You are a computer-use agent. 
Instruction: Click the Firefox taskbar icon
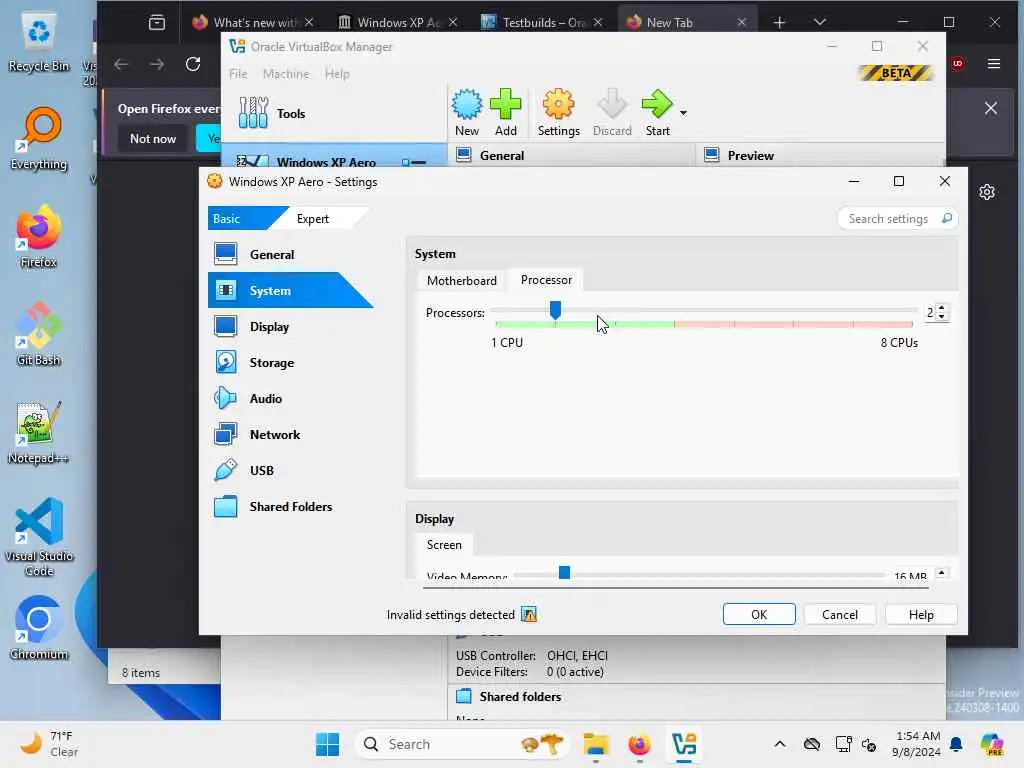(x=639, y=744)
